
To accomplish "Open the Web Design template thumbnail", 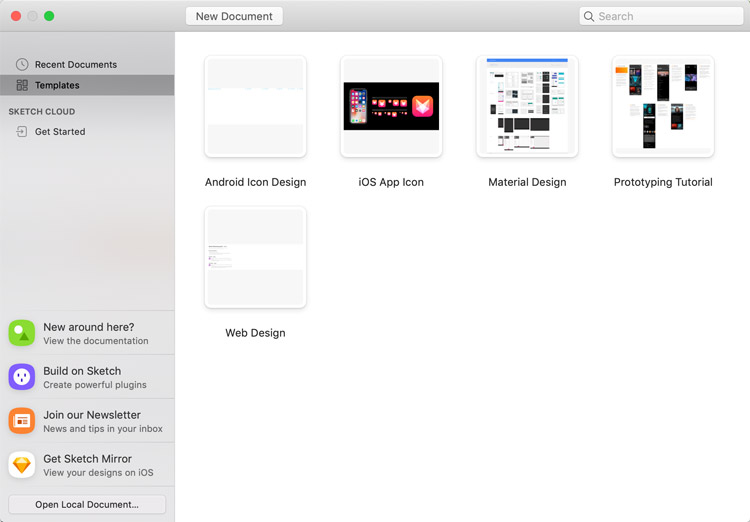I will click(255, 257).
